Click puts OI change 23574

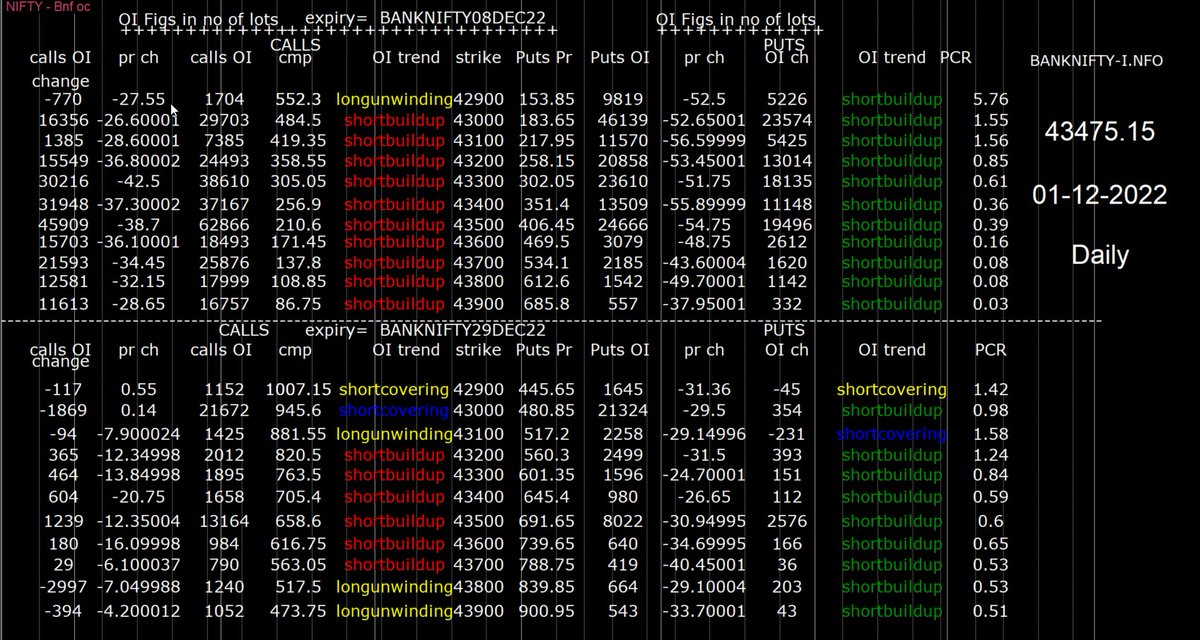[788, 120]
